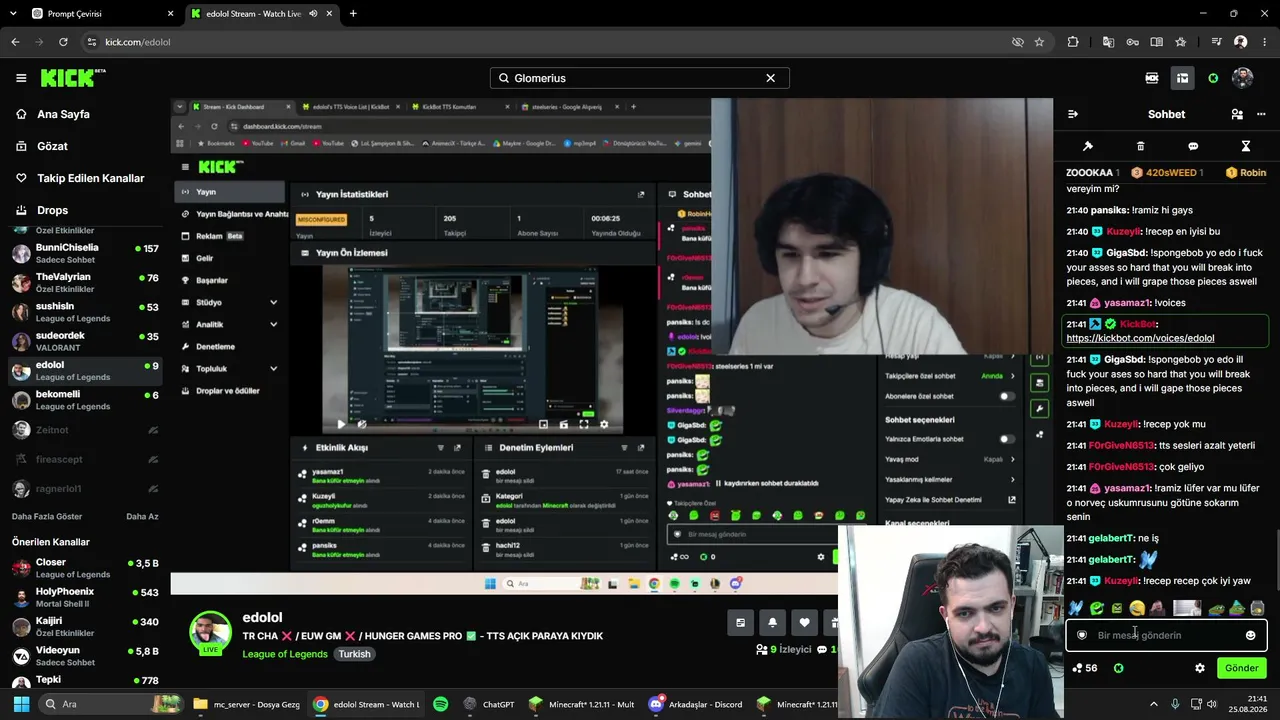Open TheValyrian channel in sidebar
The image size is (1280, 720).
click(x=85, y=283)
